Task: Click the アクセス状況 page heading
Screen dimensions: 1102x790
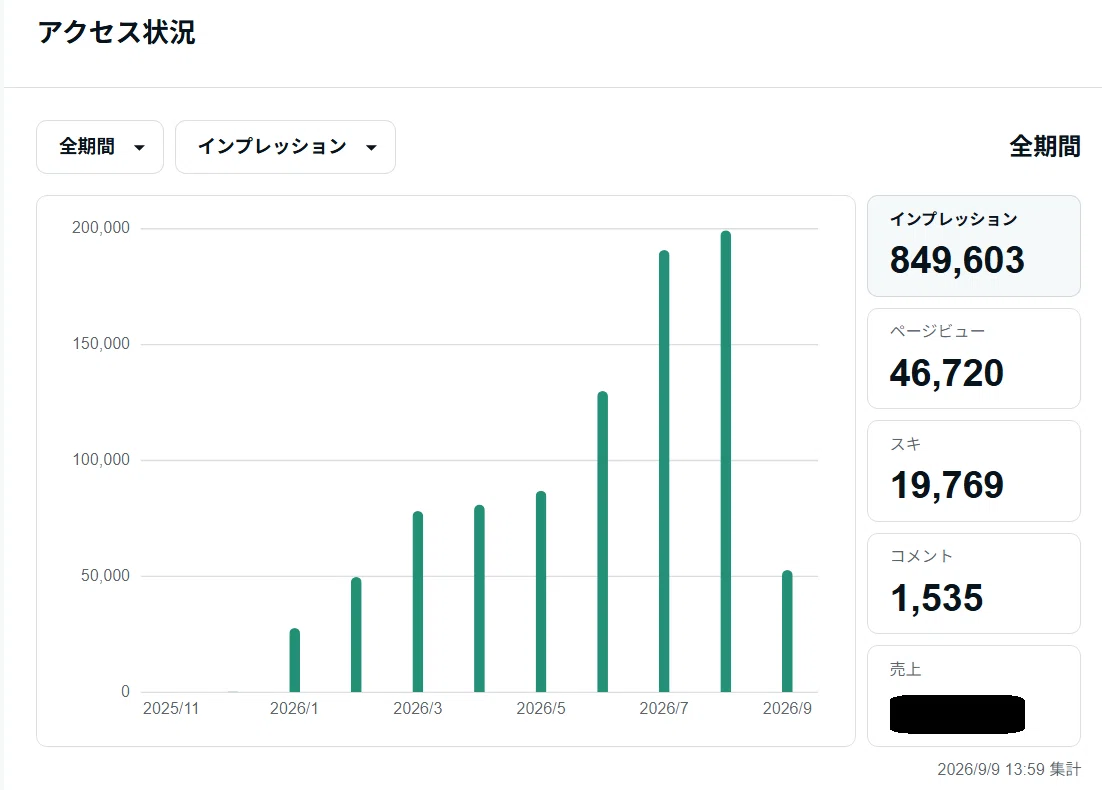Action: (117, 32)
